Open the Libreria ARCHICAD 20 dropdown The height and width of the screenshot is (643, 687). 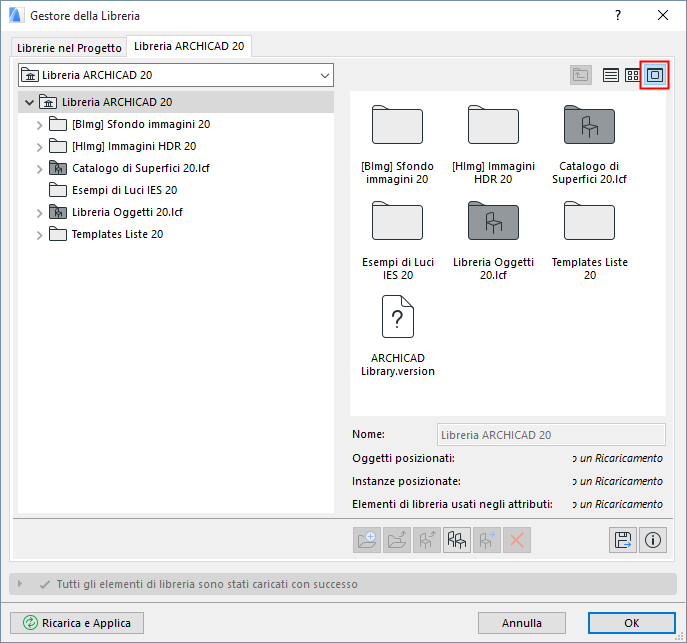(176, 75)
